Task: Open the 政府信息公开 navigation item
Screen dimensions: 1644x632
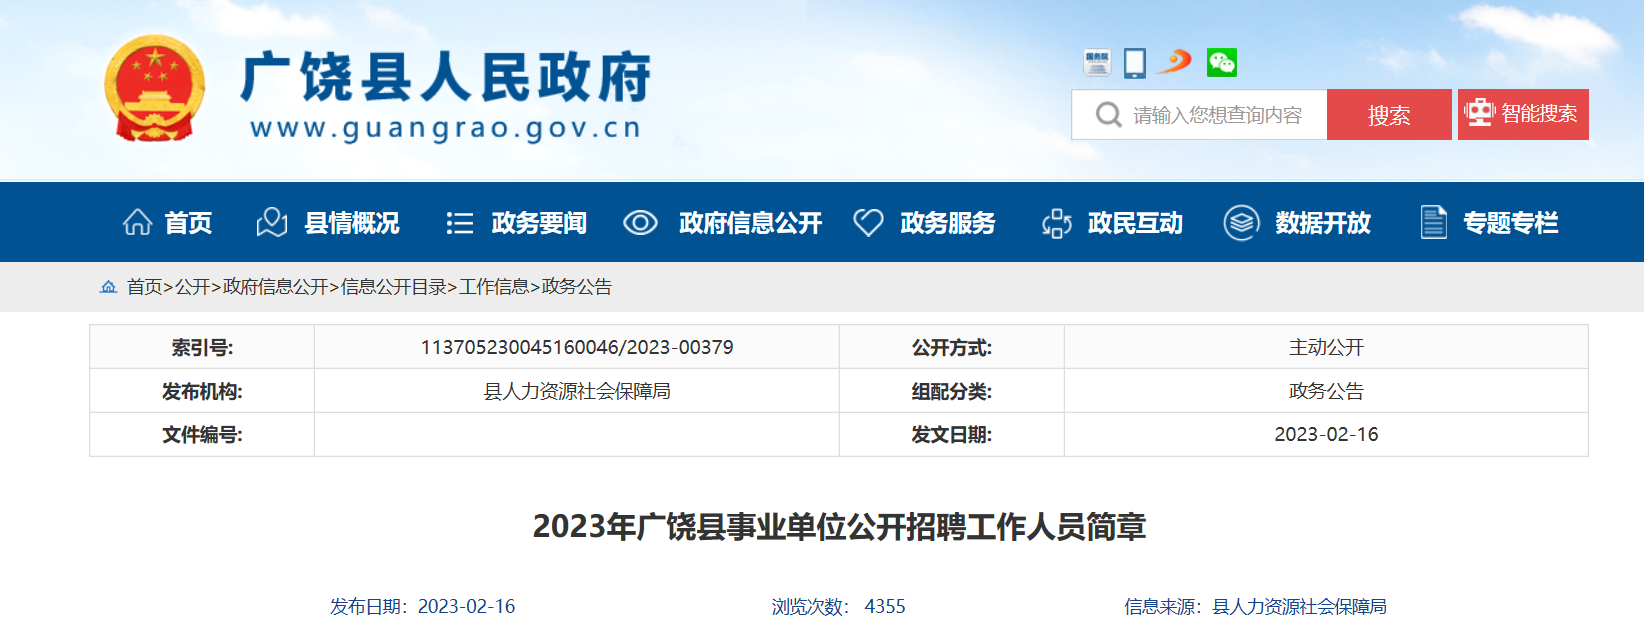Action: pyautogui.click(x=750, y=222)
